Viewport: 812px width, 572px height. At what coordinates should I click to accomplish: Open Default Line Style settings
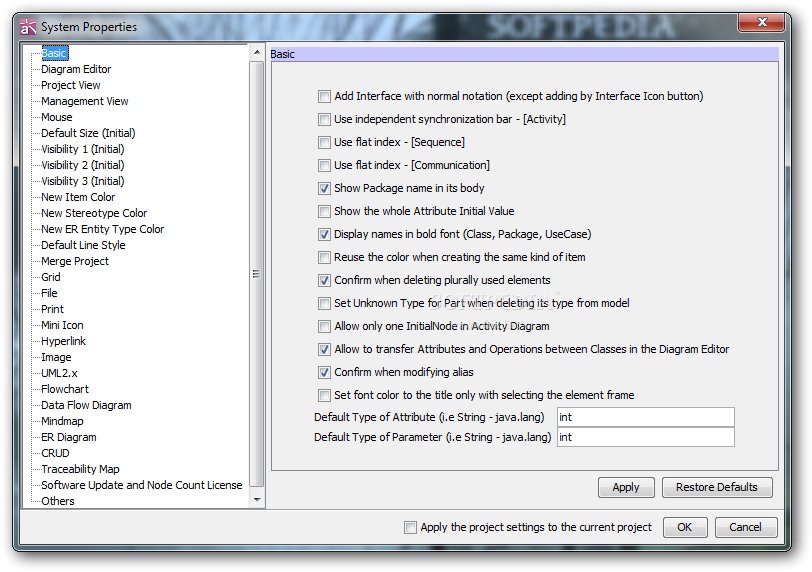(x=83, y=246)
